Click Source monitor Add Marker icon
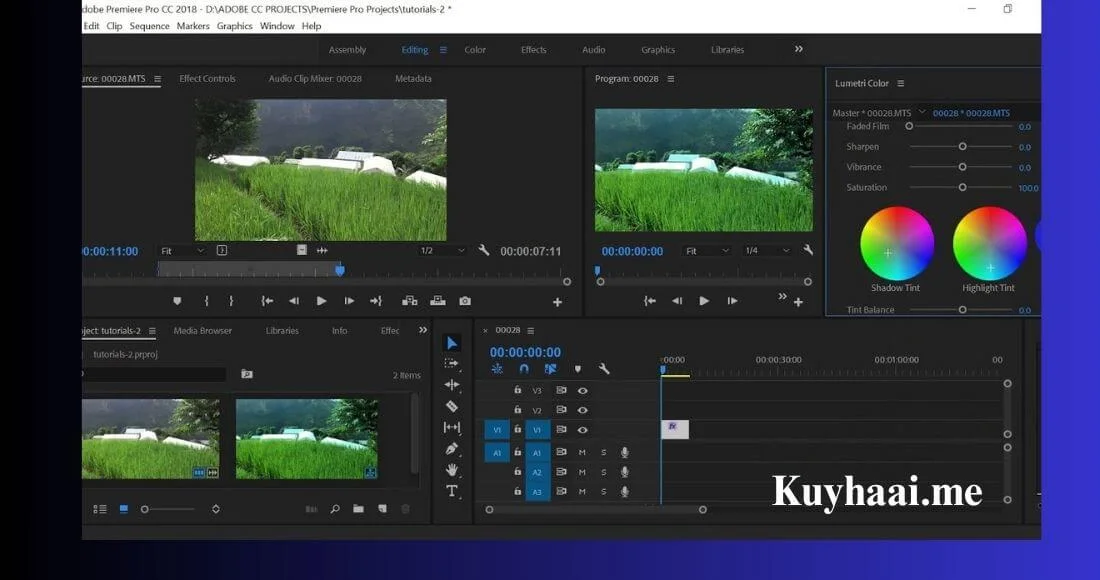1100x580 pixels. point(177,301)
